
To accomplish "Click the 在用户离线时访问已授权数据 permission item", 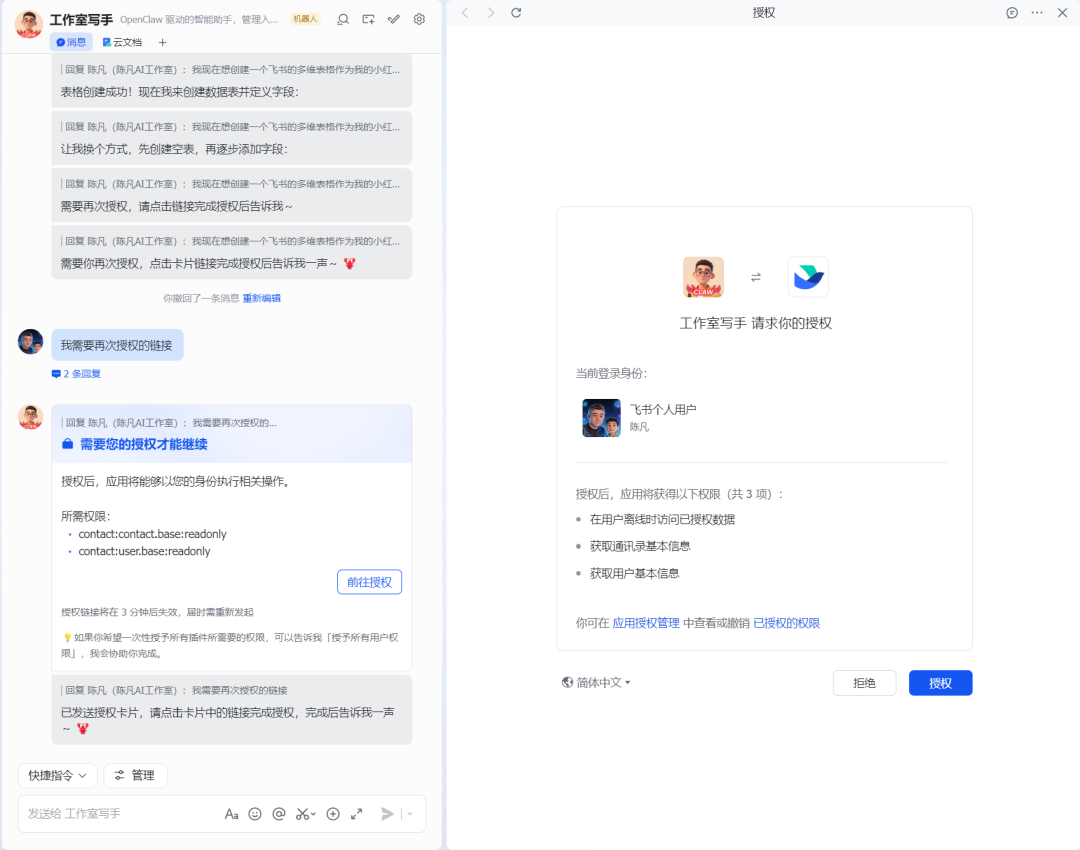I will click(663, 519).
